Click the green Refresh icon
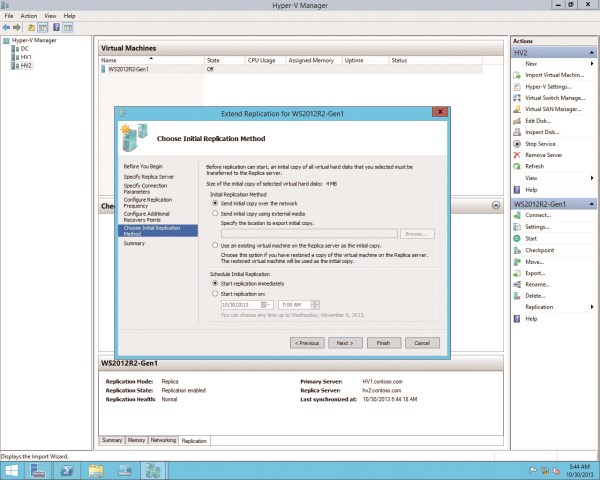Screen dimensions: 600x480 tap(517, 167)
